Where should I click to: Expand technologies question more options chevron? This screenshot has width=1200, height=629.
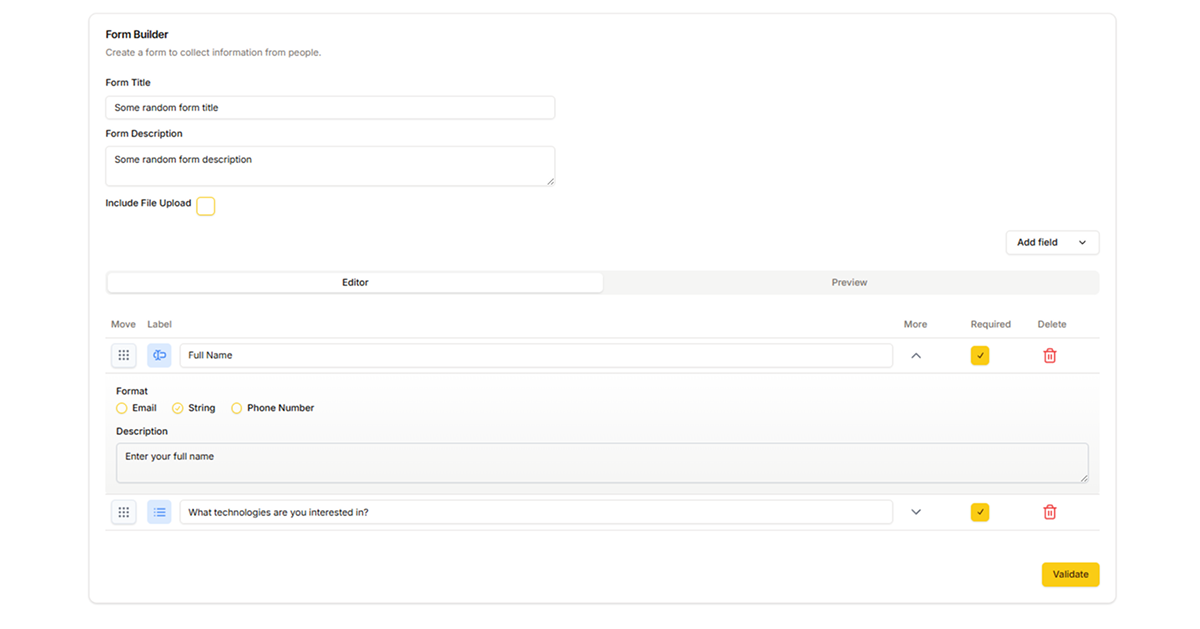[915, 512]
